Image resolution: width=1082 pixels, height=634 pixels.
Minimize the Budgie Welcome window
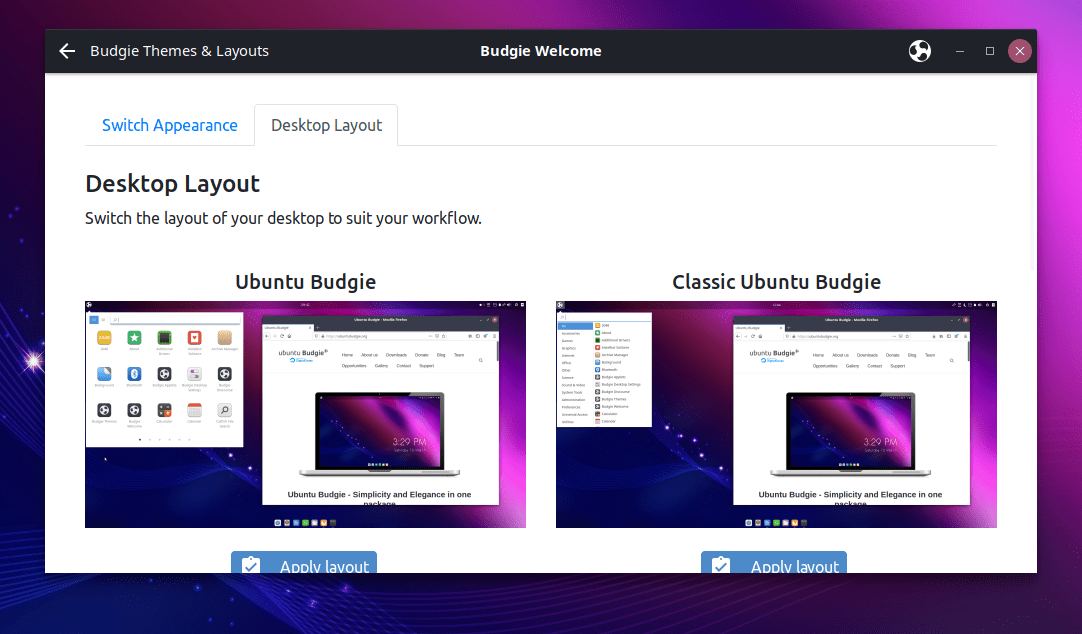[x=959, y=51]
